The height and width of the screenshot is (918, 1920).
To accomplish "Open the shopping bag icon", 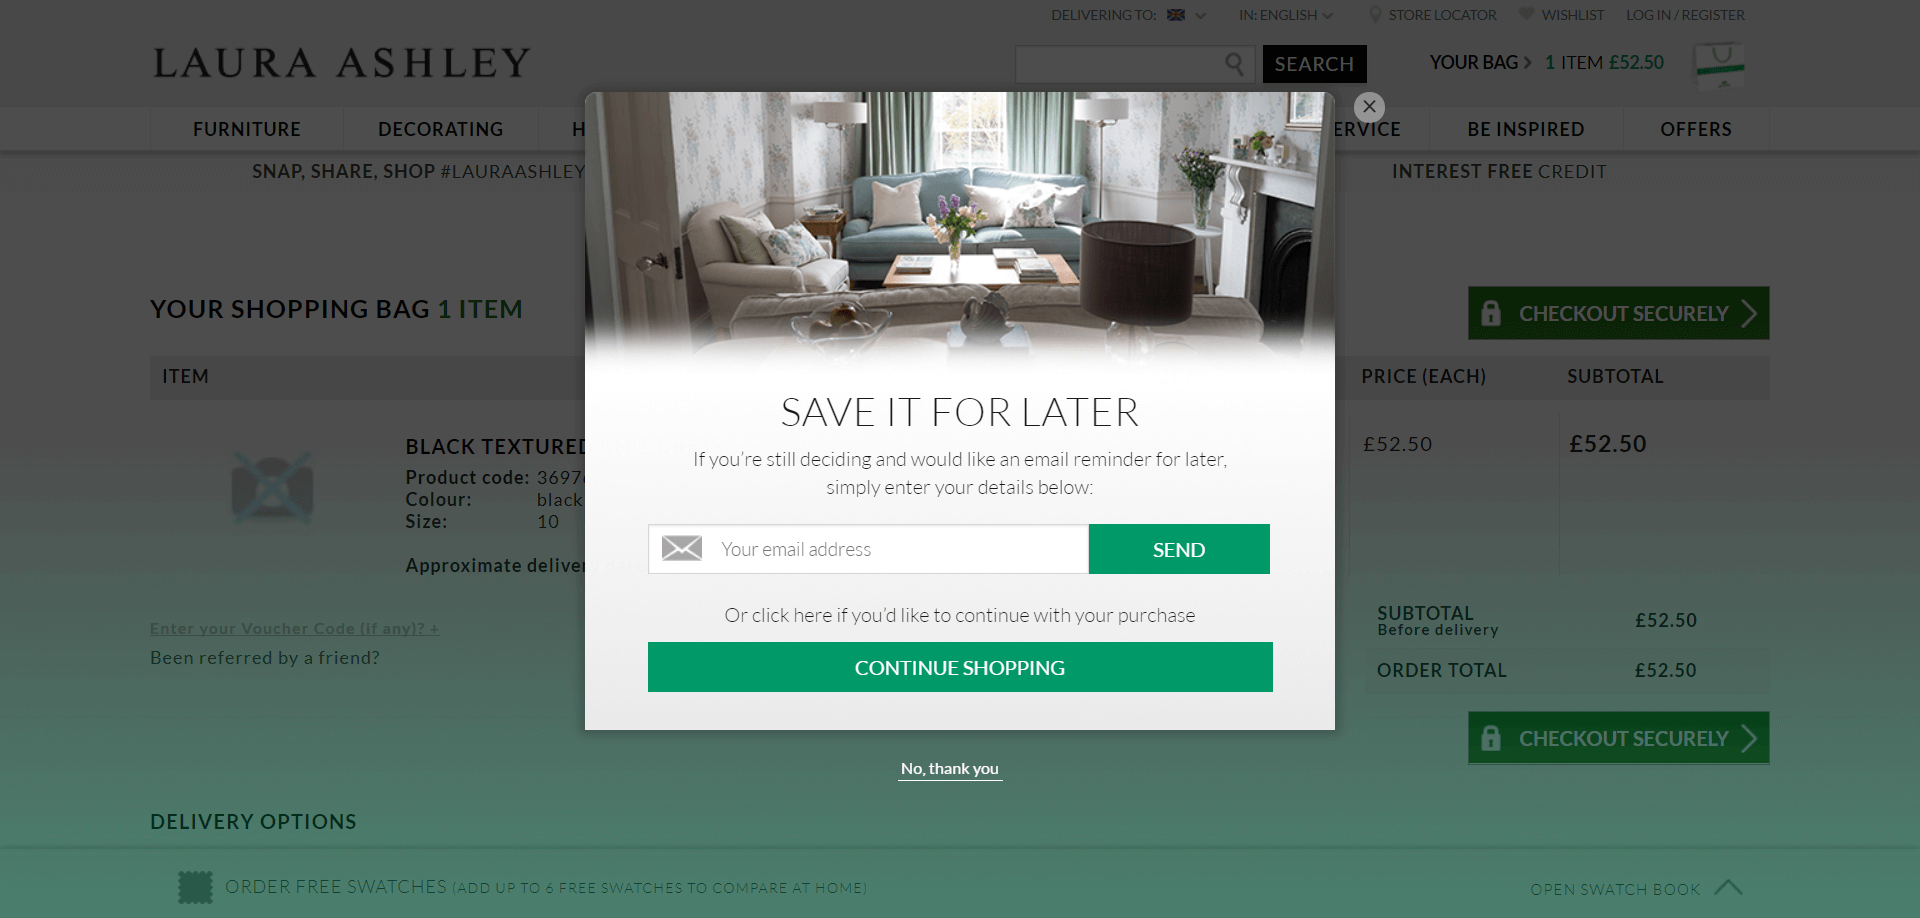I will [x=1719, y=64].
